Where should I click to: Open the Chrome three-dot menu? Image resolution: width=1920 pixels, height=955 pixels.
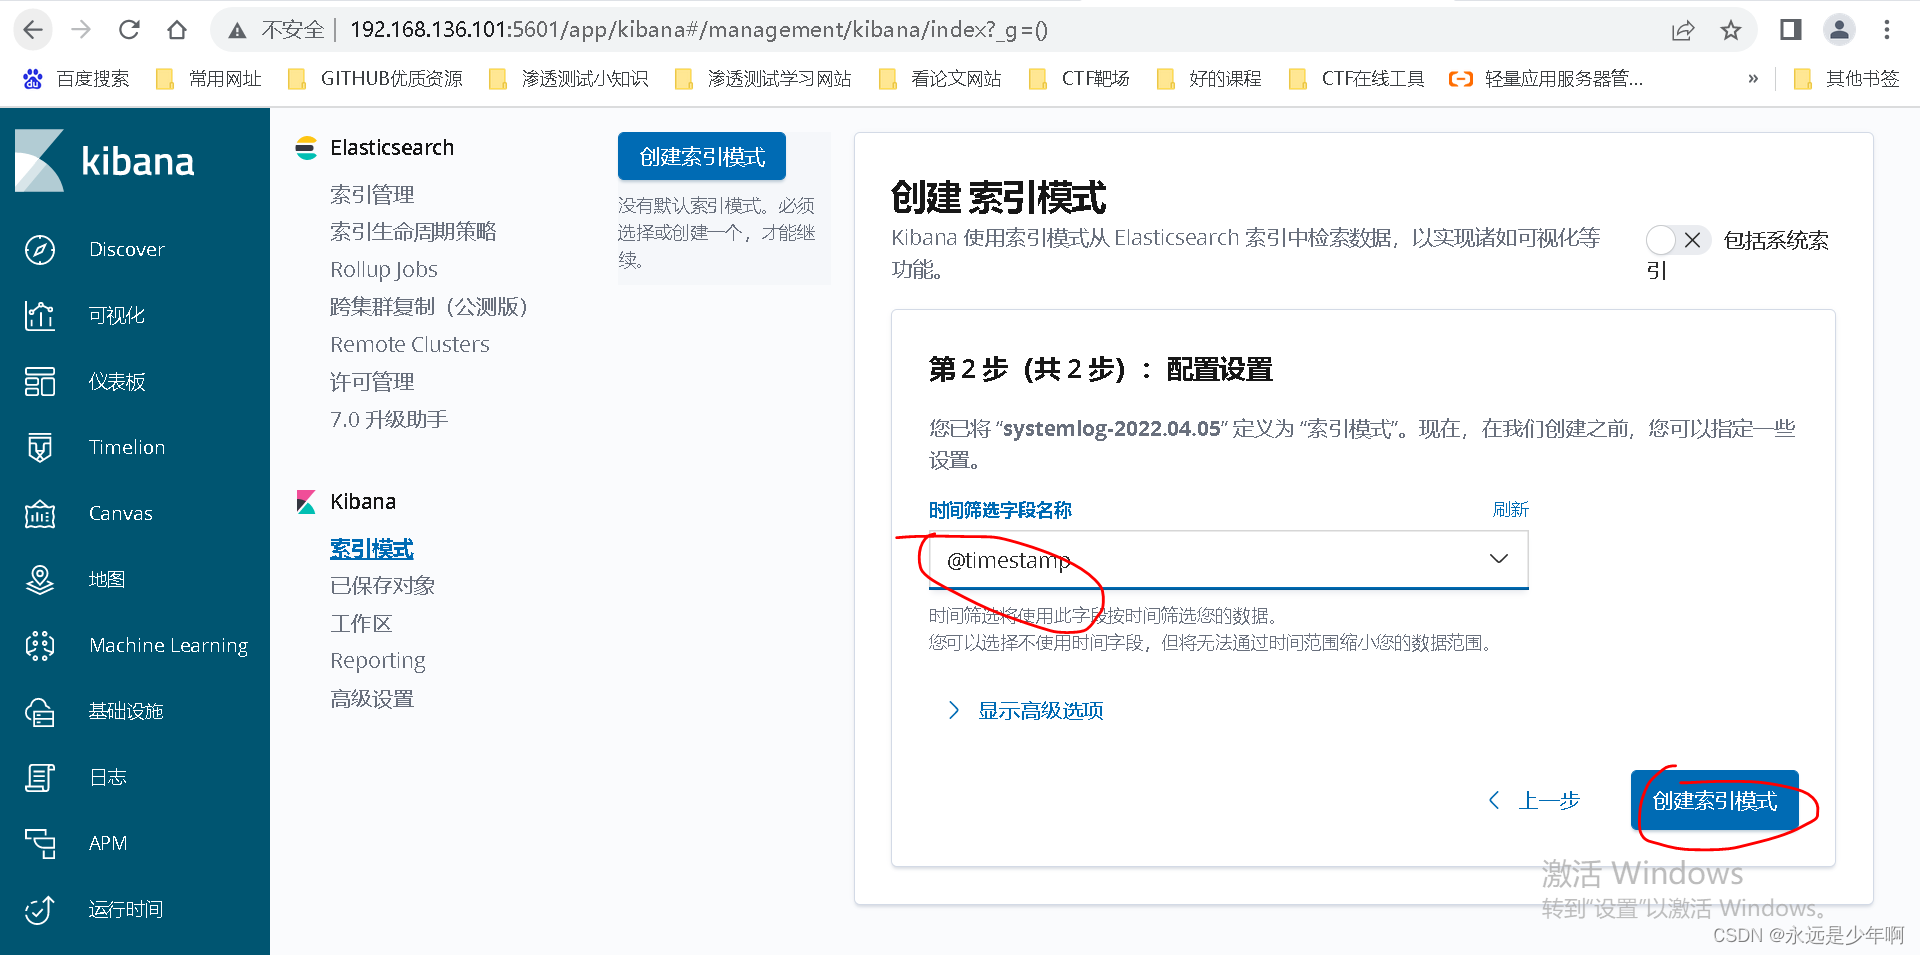tap(1887, 30)
